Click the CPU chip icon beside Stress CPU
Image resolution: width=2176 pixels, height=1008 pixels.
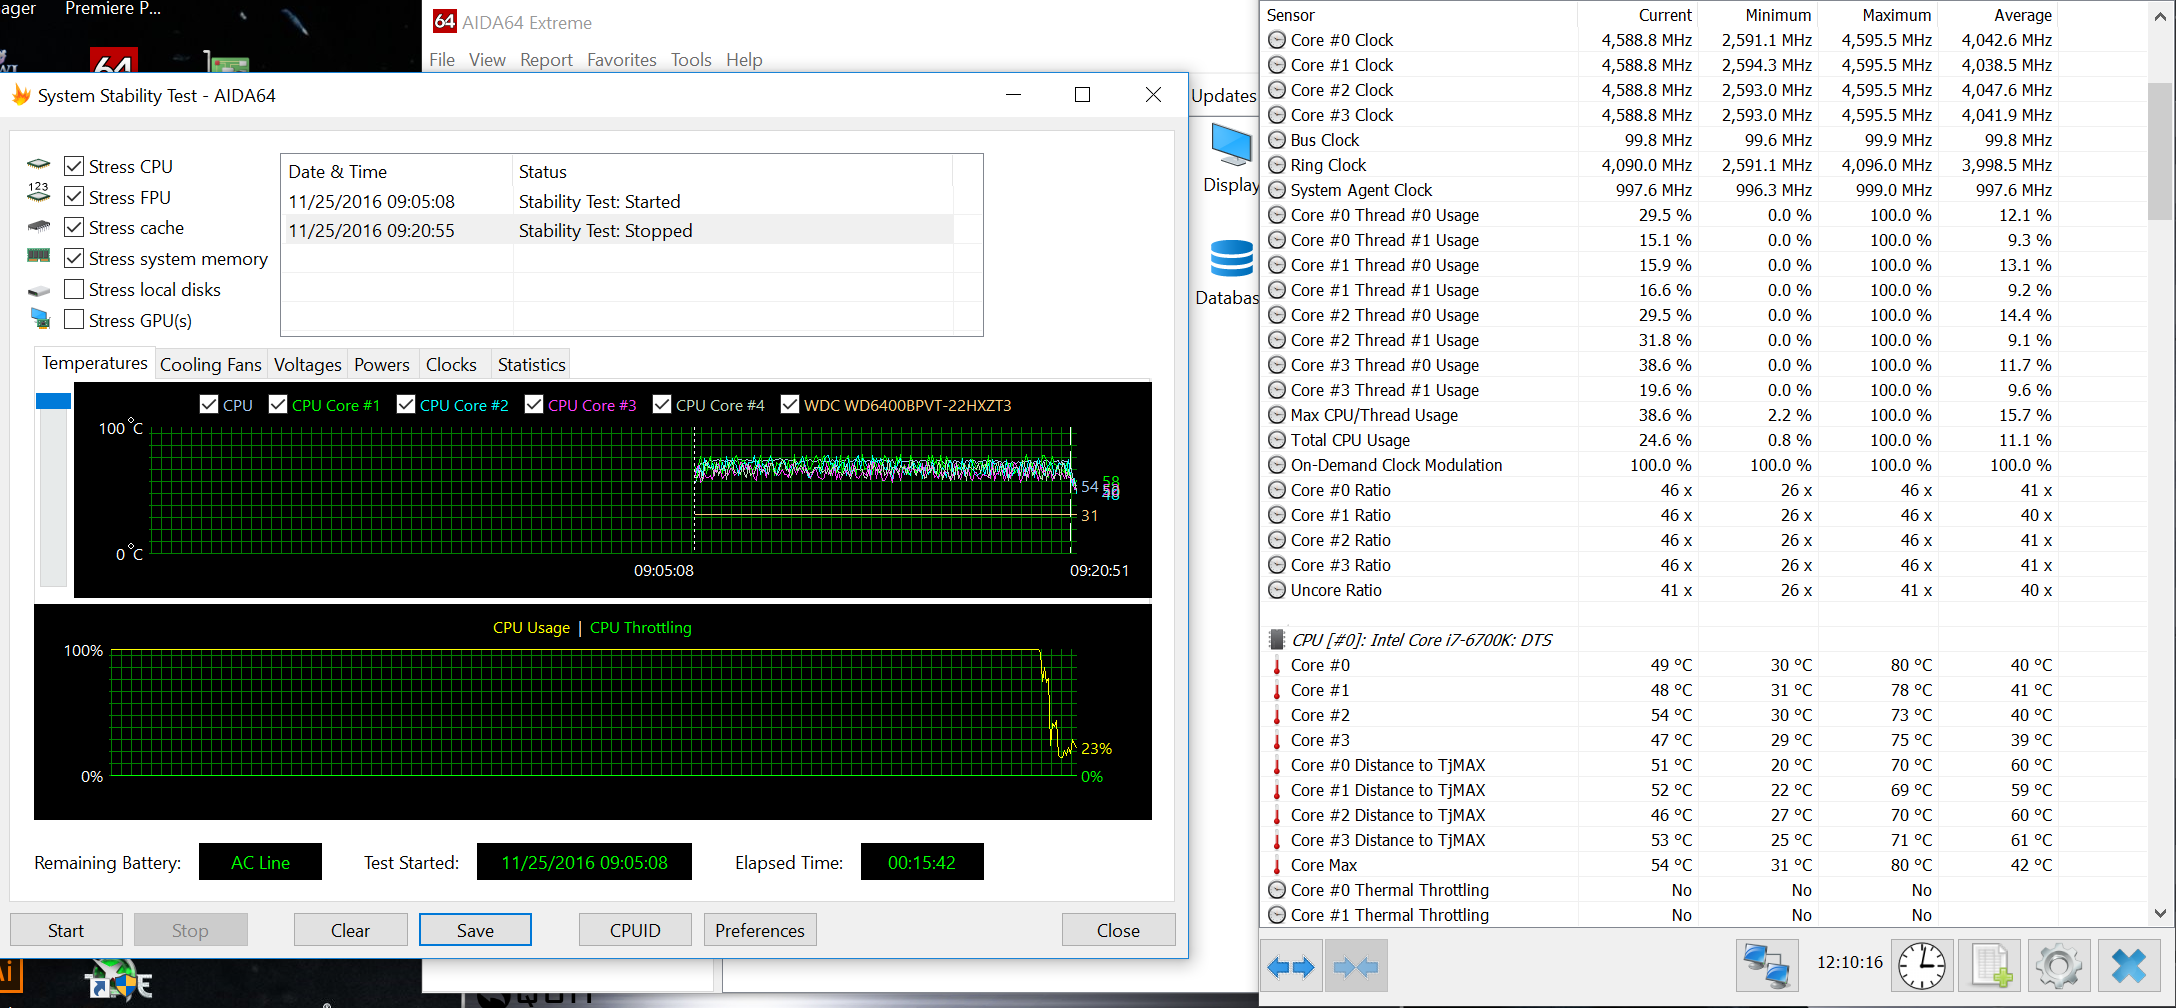[x=39, y=165]
